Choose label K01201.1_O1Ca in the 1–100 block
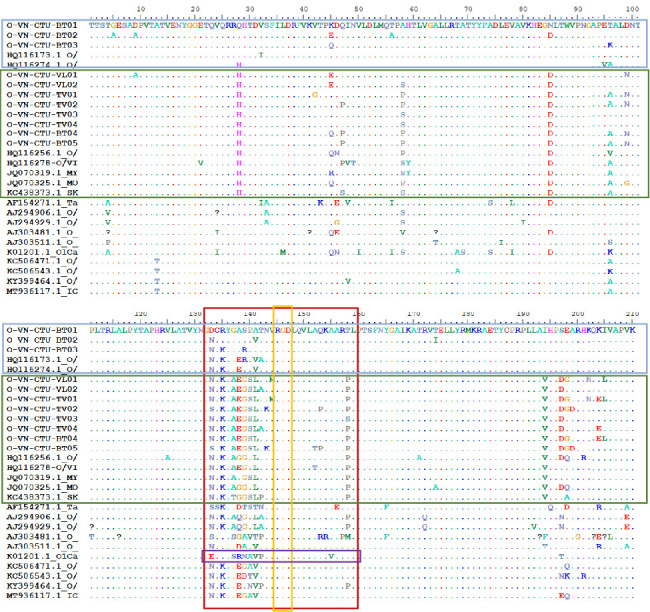The width and height of the screenshot is (650, 612). [42, 252]
